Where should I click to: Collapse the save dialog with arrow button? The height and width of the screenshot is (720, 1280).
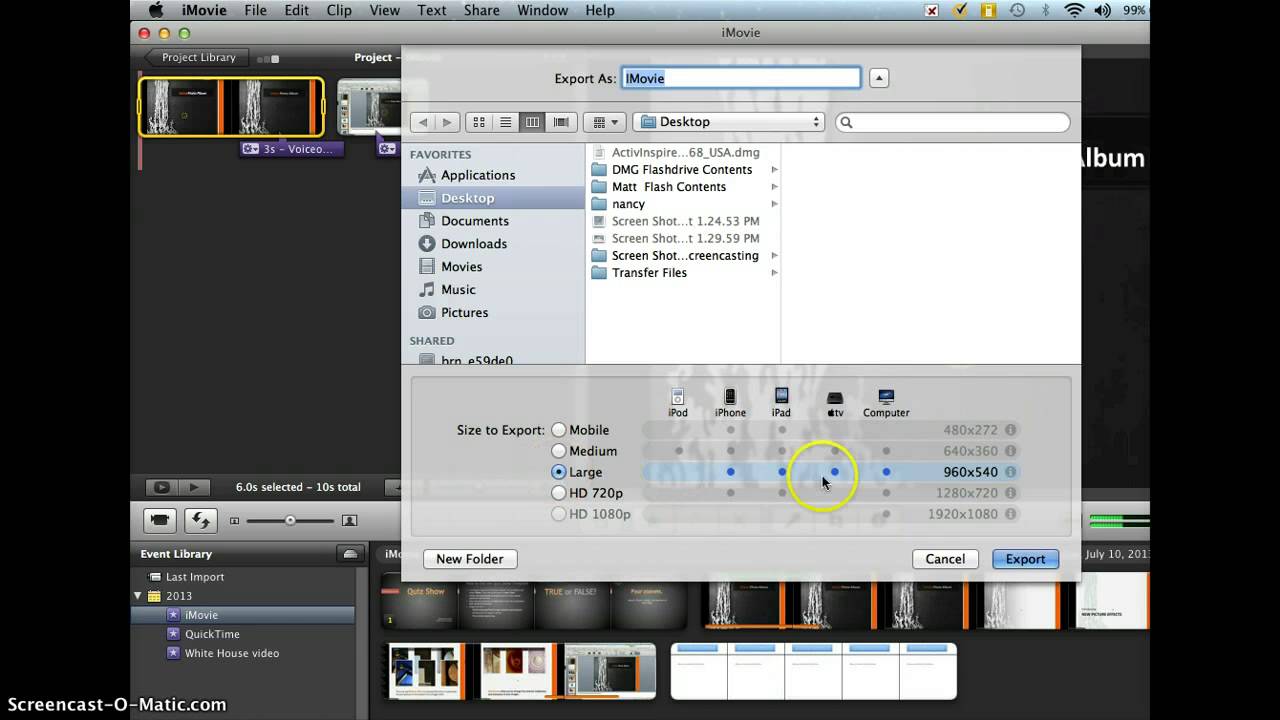[879, 78]
